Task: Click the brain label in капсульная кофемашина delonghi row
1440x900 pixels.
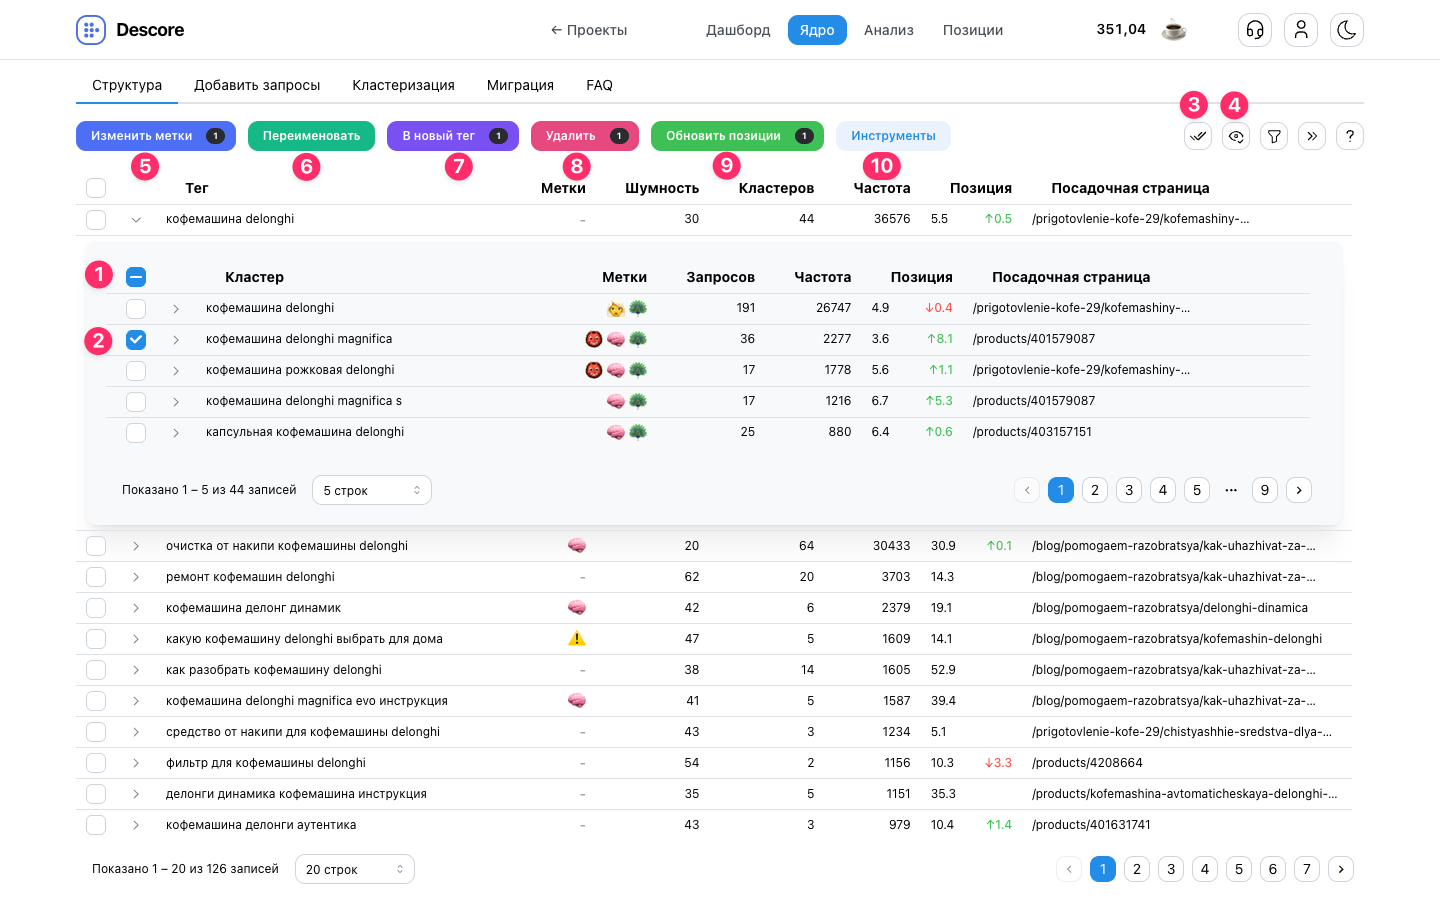Action: (616, 432)
